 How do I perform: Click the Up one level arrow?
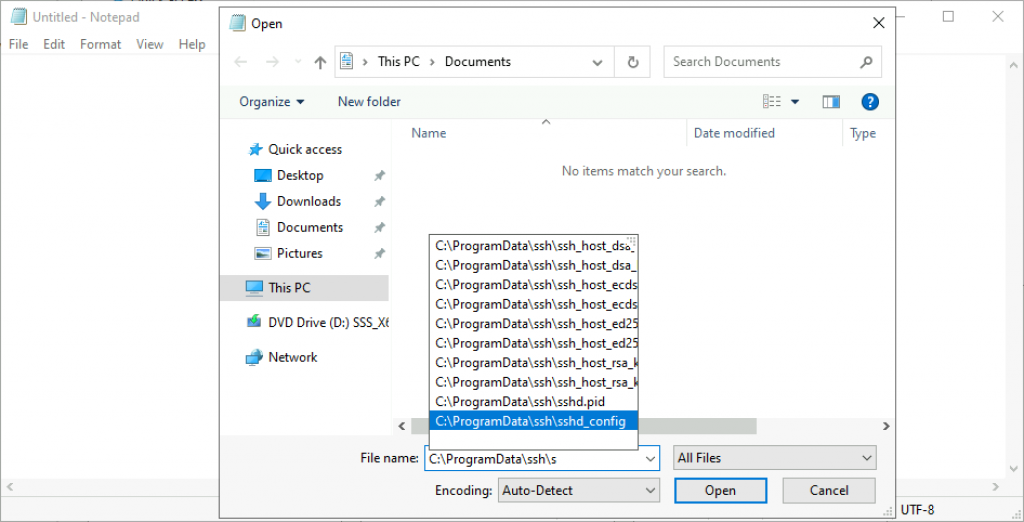point(320,62)
